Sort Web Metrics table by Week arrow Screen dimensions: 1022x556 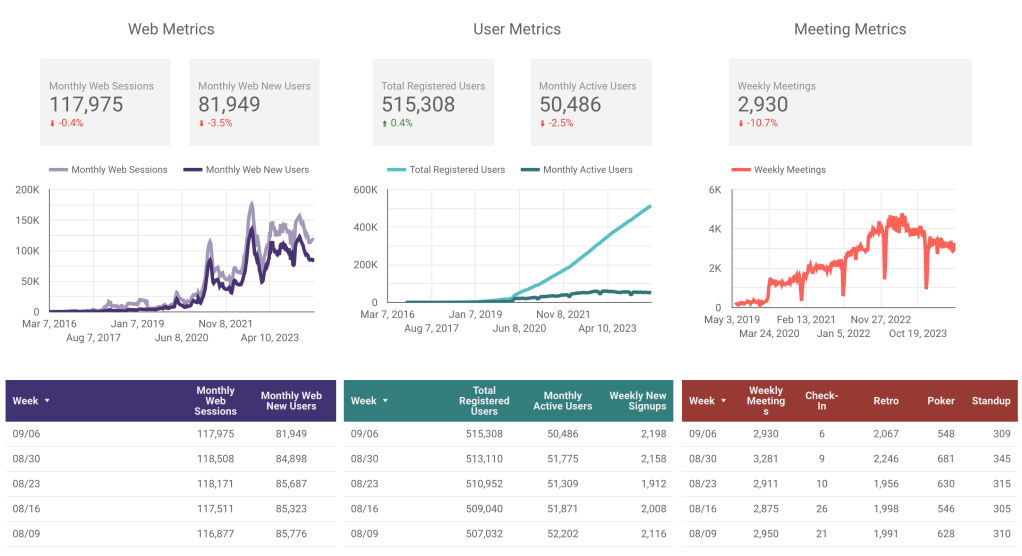pyautogui.click(x=47, y=401)
